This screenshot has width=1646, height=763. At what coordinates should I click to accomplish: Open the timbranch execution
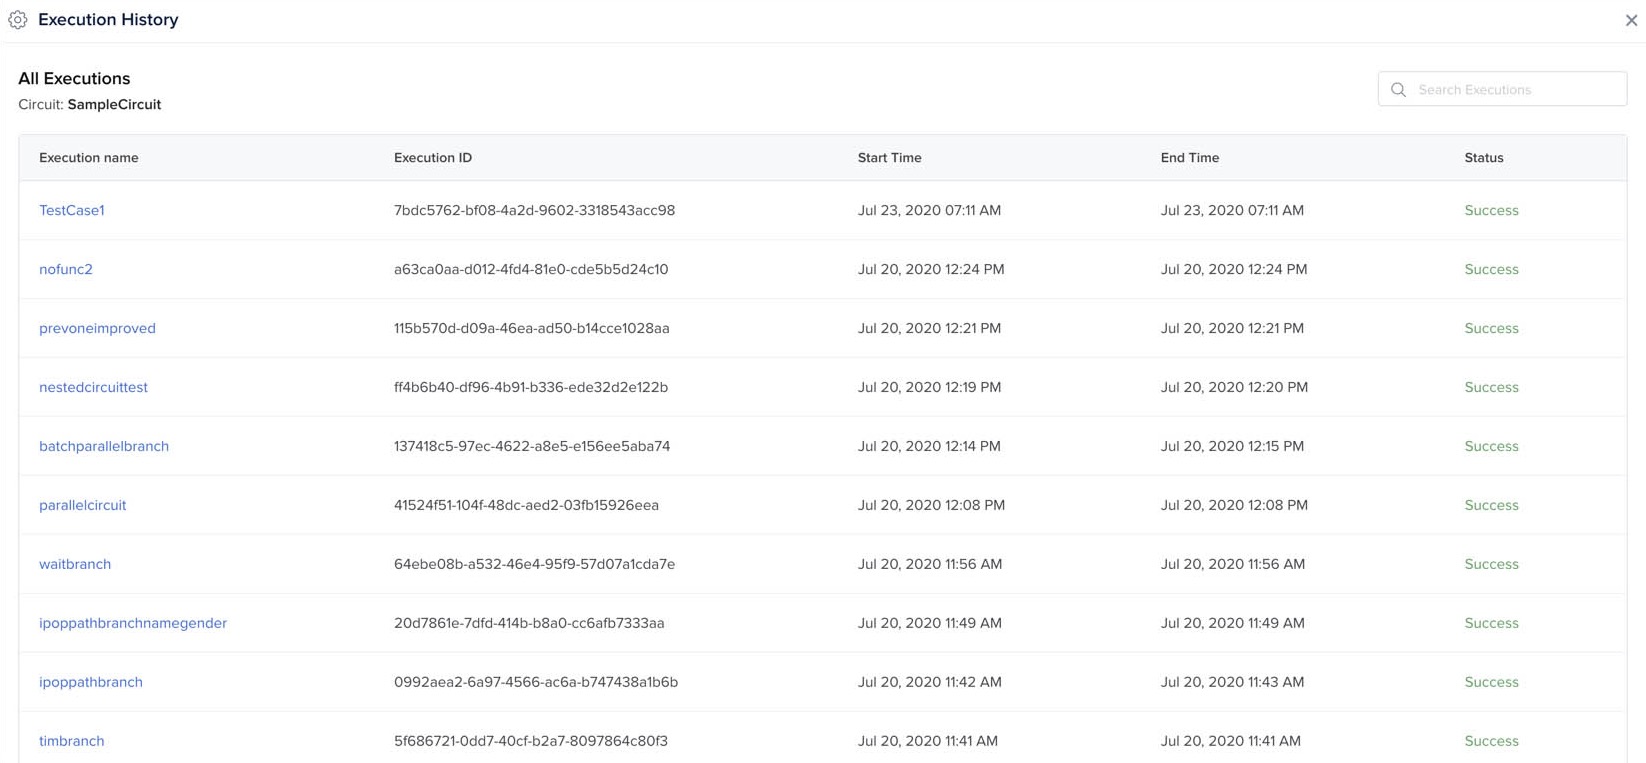tap(72, 741)
